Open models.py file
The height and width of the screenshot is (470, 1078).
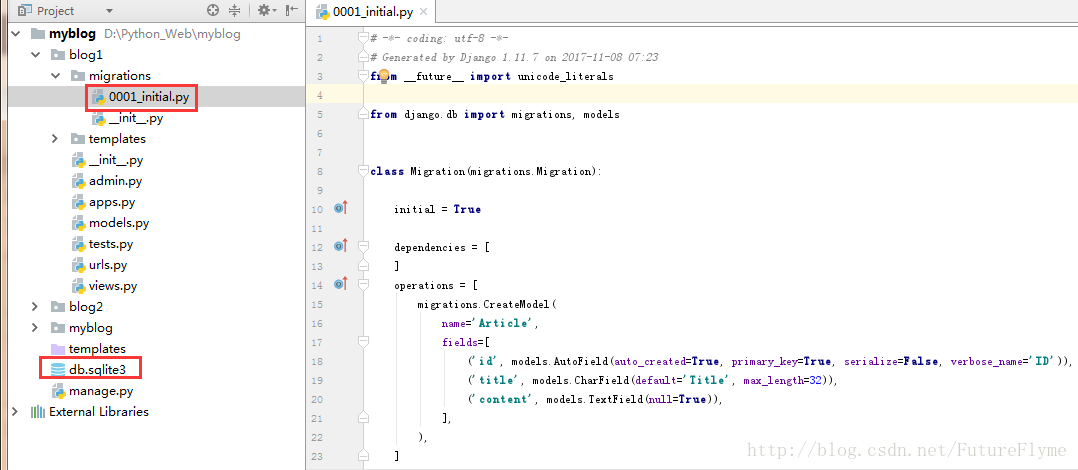click(x=119, y=223)
